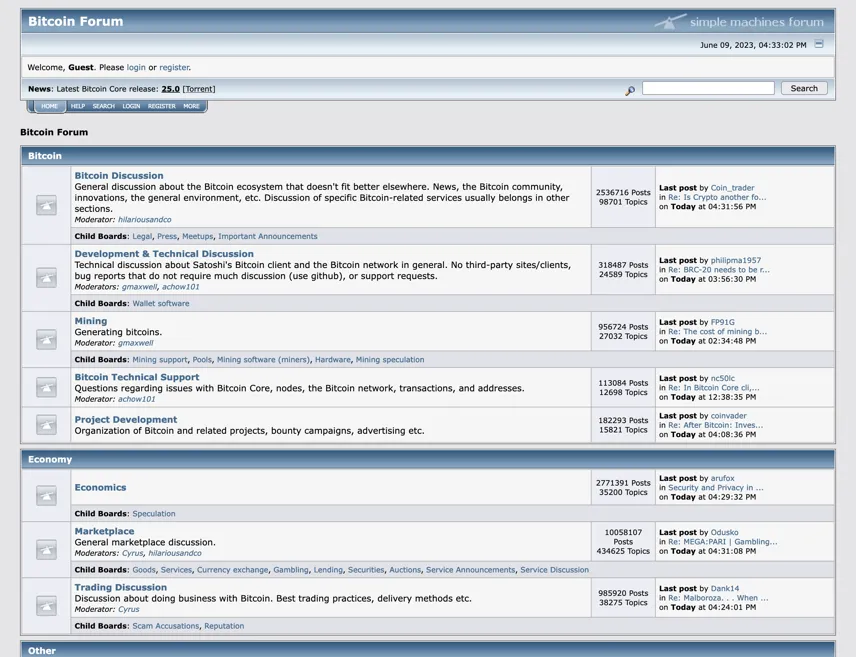The width and height of the screenshot is (856, 657).
Task: Focus the search text field
Action: pyautogui.click(x=708, y=88)
